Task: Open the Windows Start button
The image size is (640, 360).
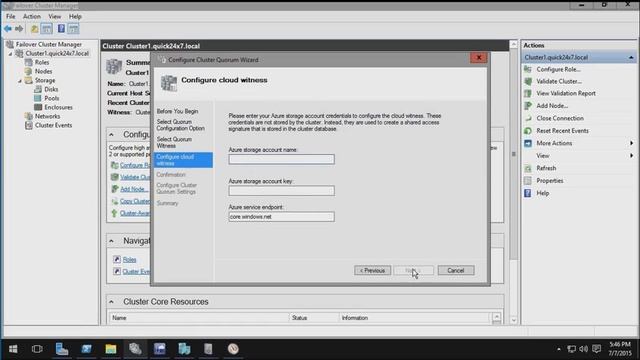Action: [x=13, y=349]
